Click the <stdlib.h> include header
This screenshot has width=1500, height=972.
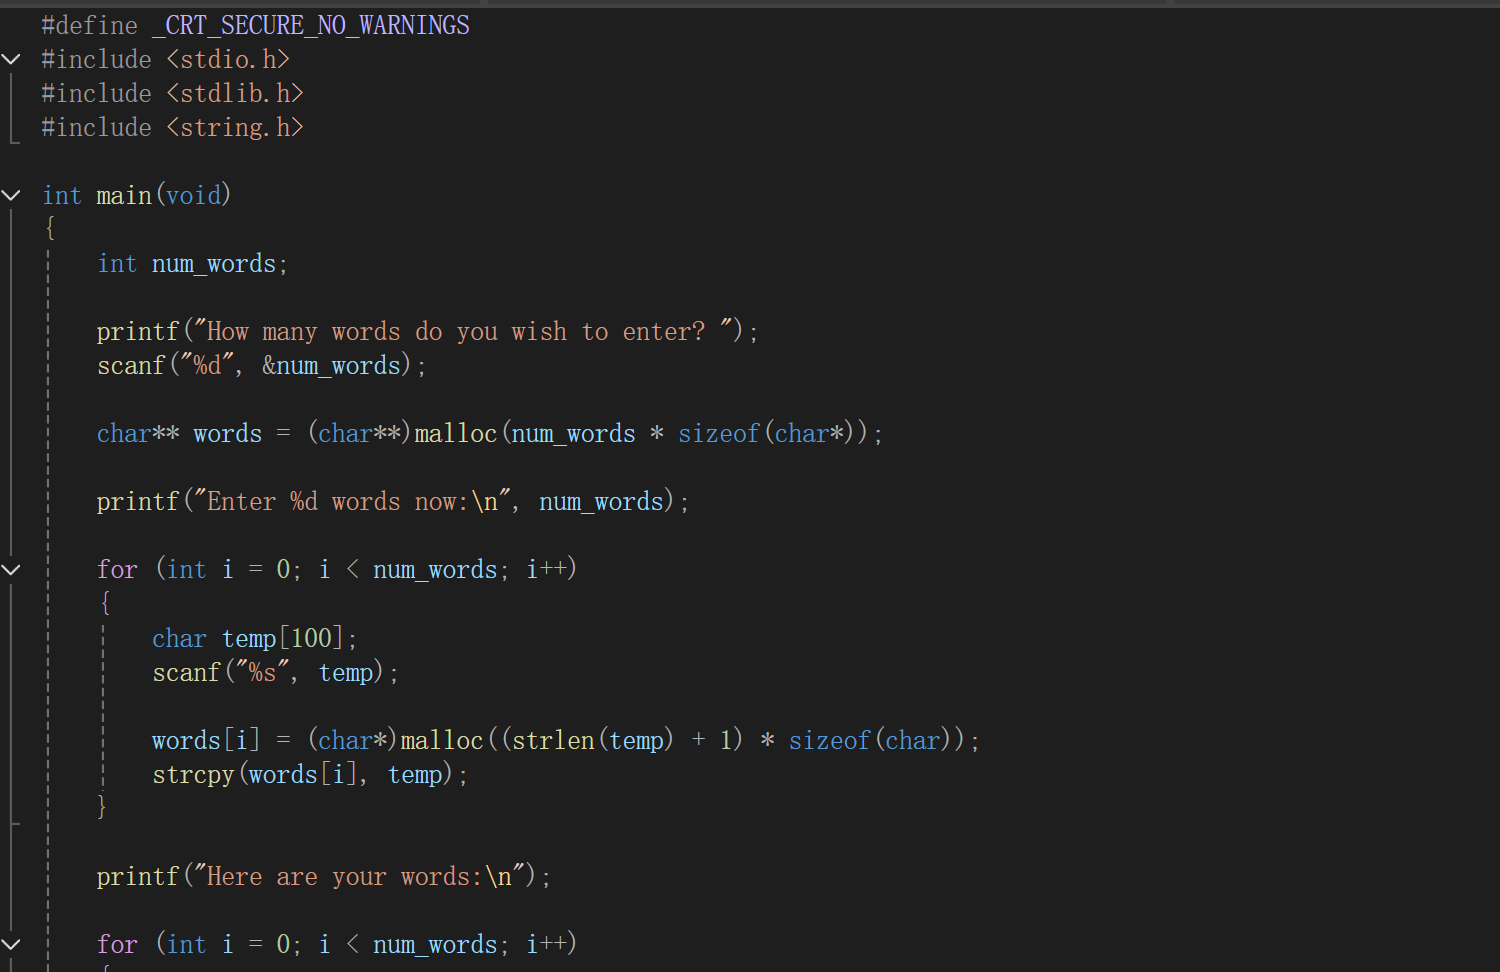pos(235,94)
